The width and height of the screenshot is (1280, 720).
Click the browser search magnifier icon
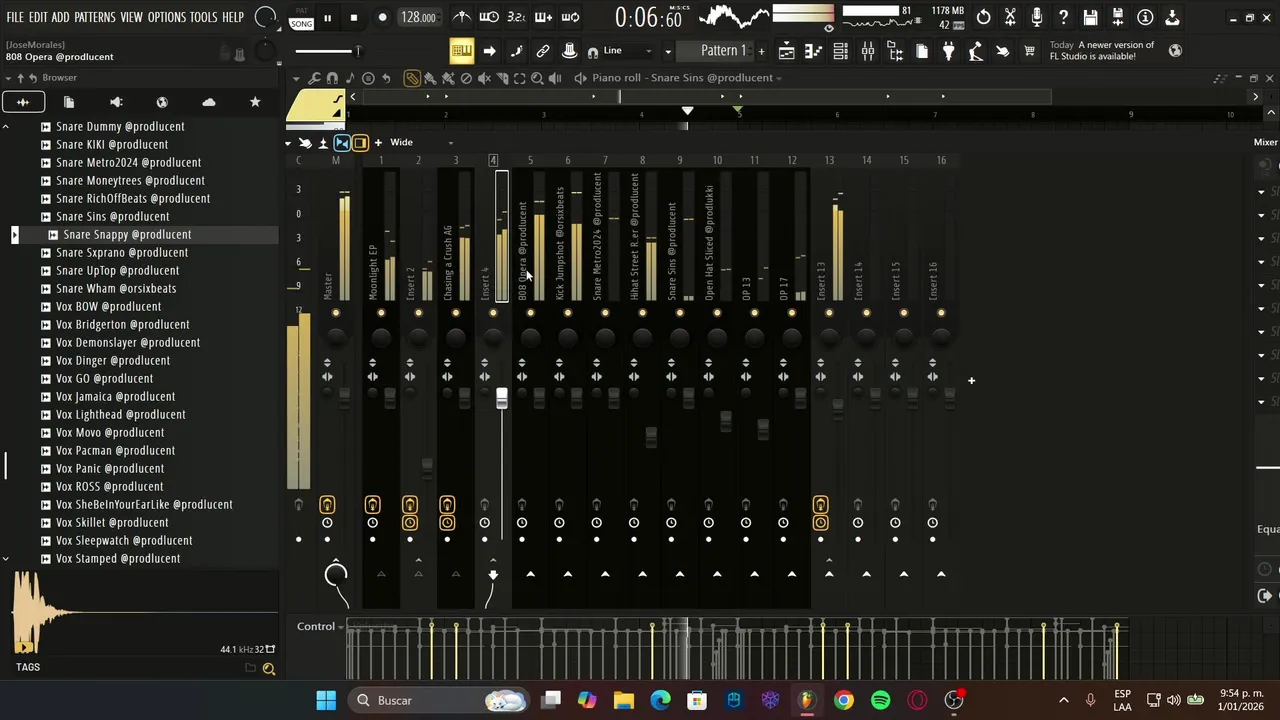coord(268,669)
